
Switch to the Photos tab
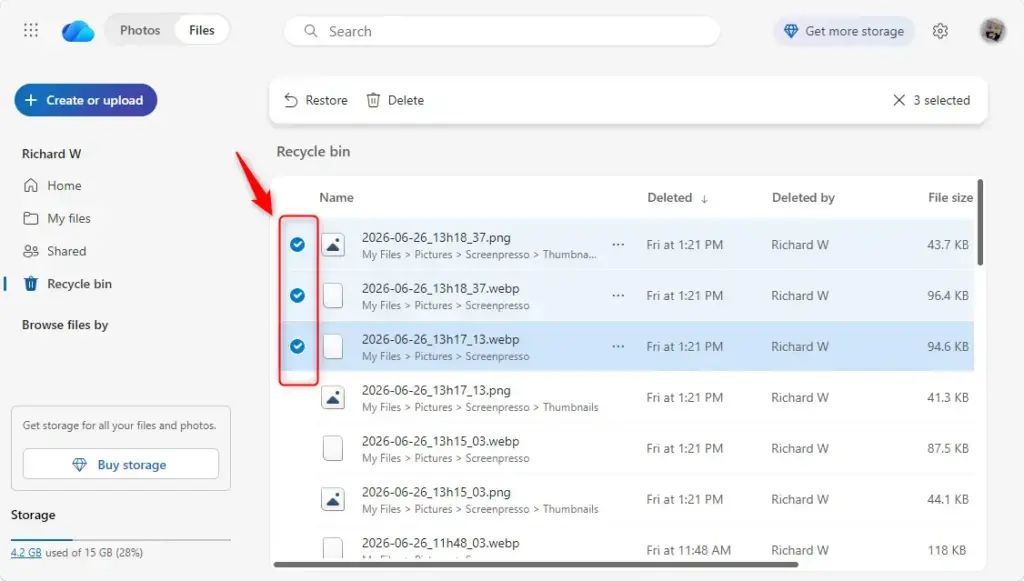(x=140, y=30)
